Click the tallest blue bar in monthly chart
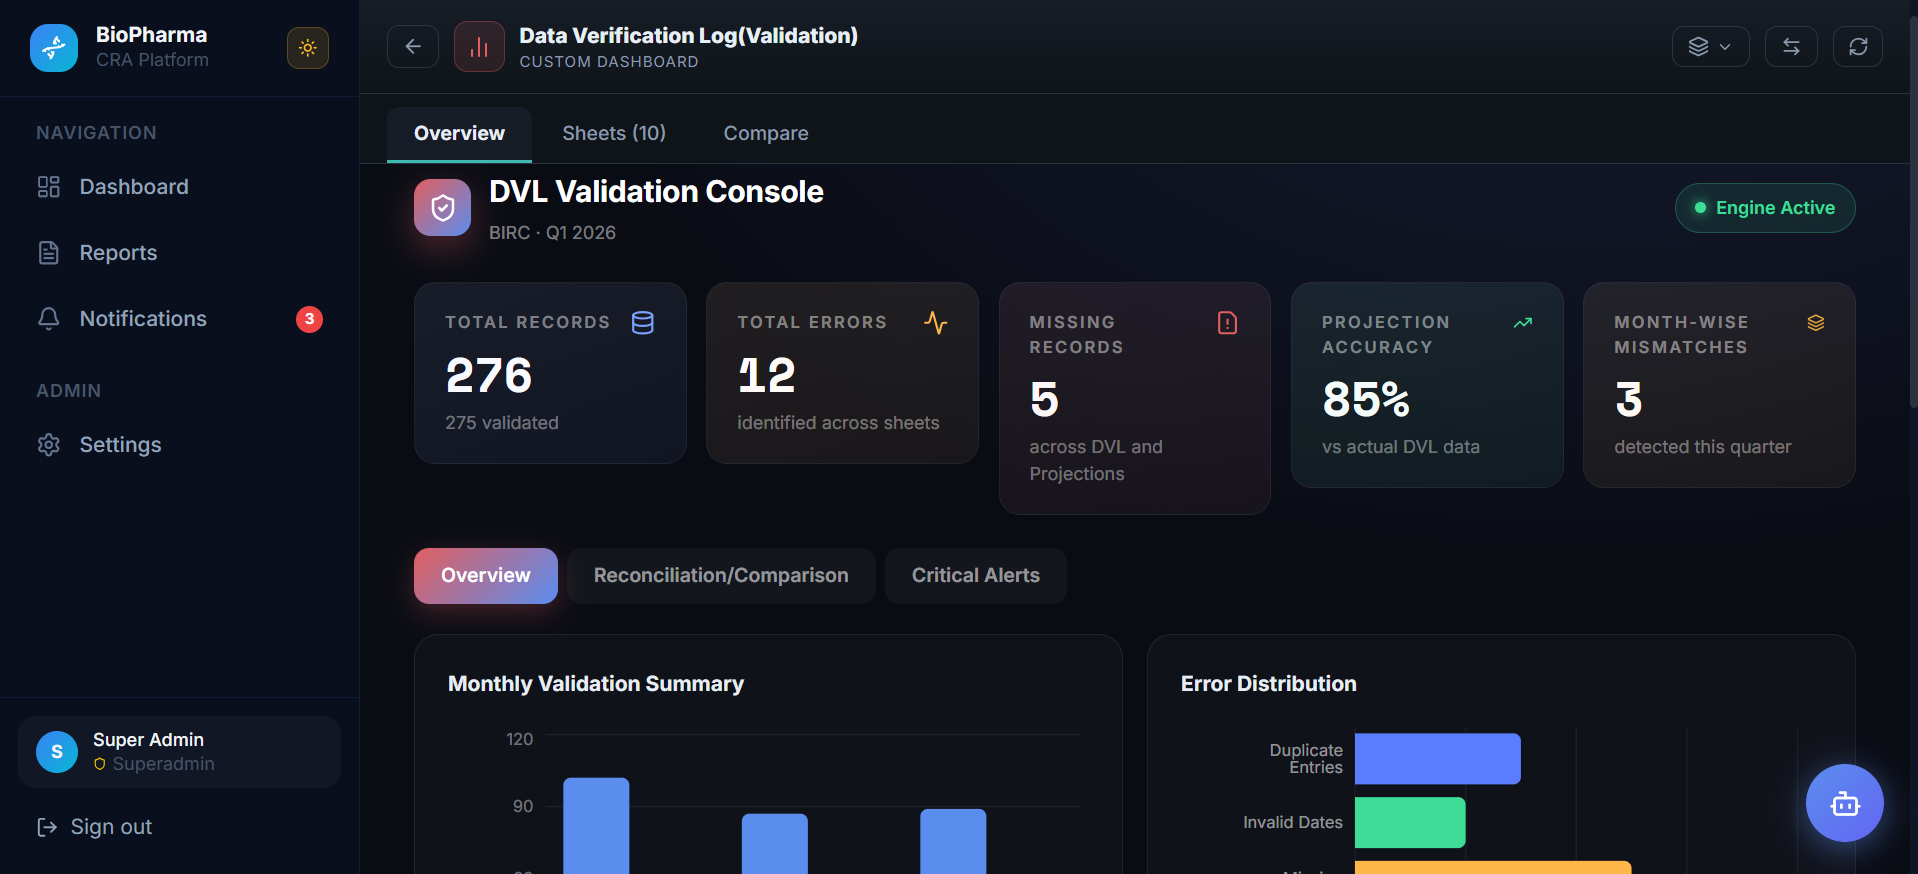This screenshot has width=1918, height=874. (x=596, y=826)
